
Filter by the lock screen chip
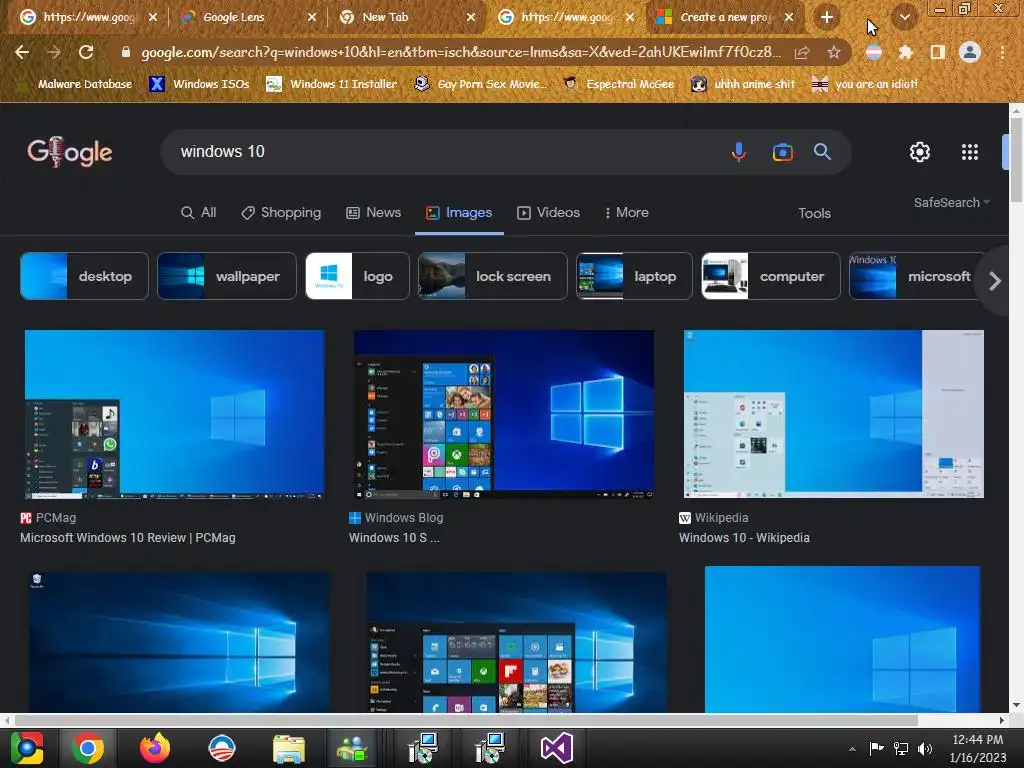492,276
